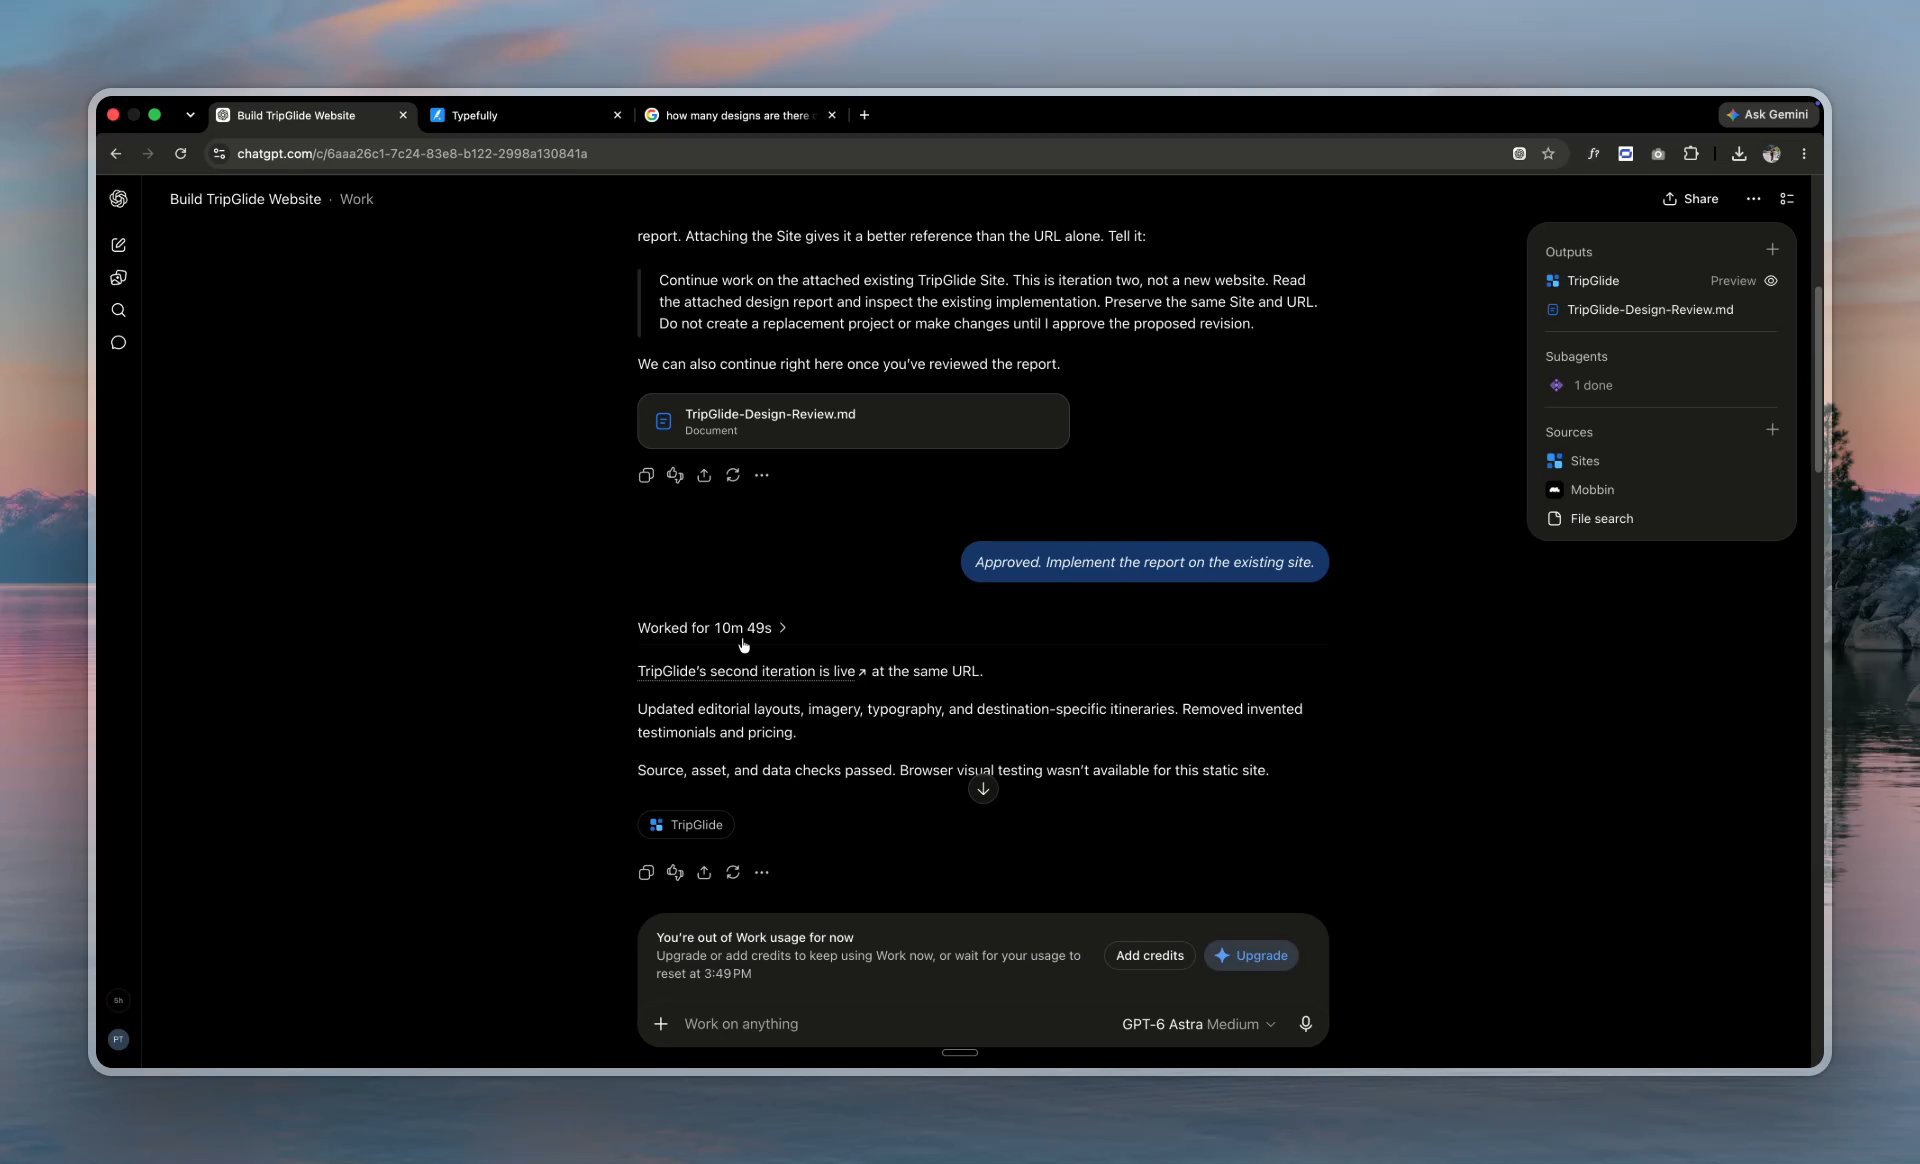Select the File search source

1590,519
